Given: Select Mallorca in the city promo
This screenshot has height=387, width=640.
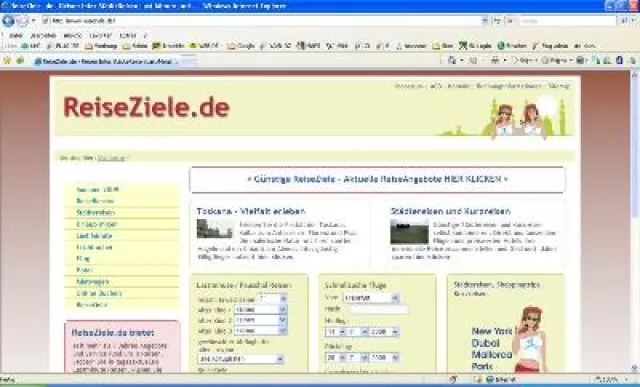Looking at the screenshot, I should (492, 355).
